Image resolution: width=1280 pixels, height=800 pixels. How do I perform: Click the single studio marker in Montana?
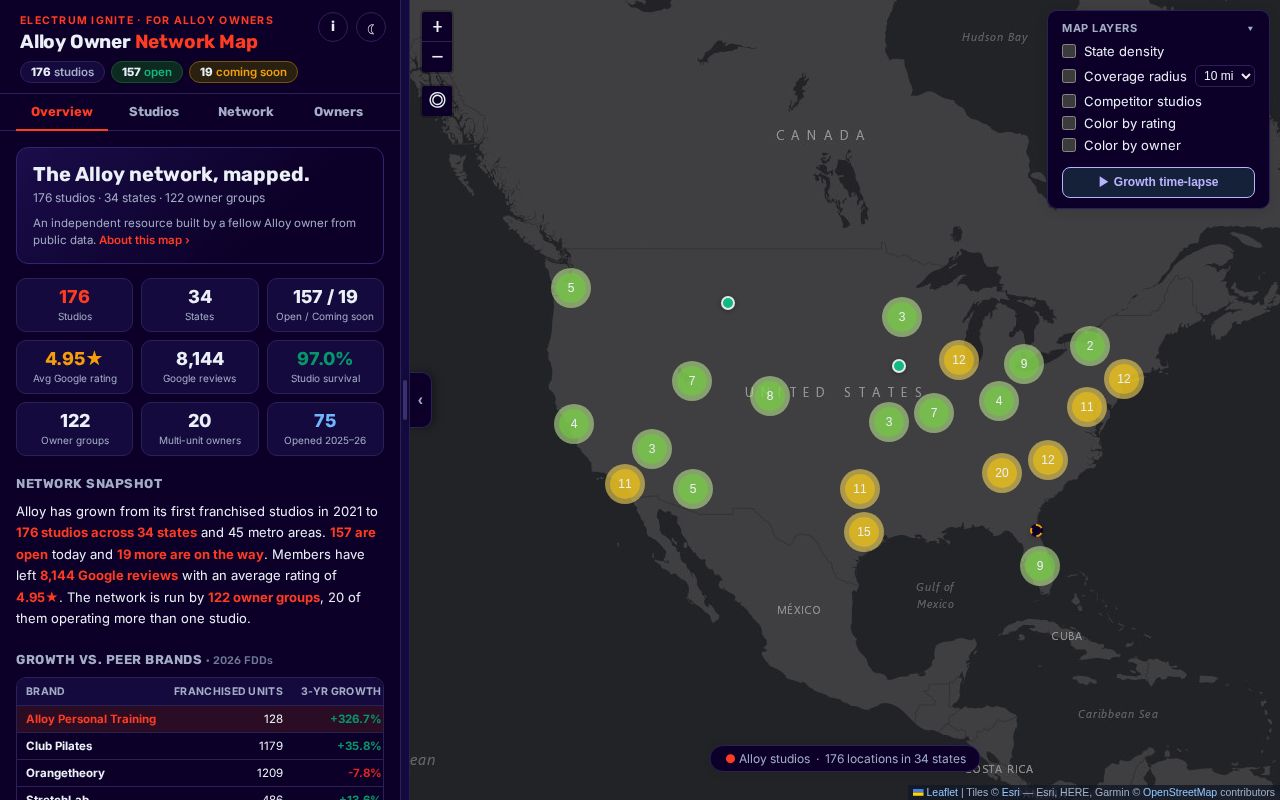tap(728, 303)
